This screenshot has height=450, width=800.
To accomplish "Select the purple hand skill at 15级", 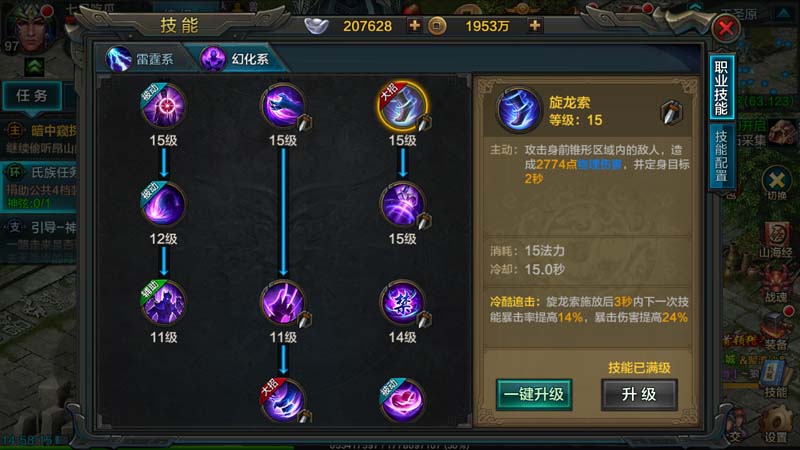I will 283,106.
